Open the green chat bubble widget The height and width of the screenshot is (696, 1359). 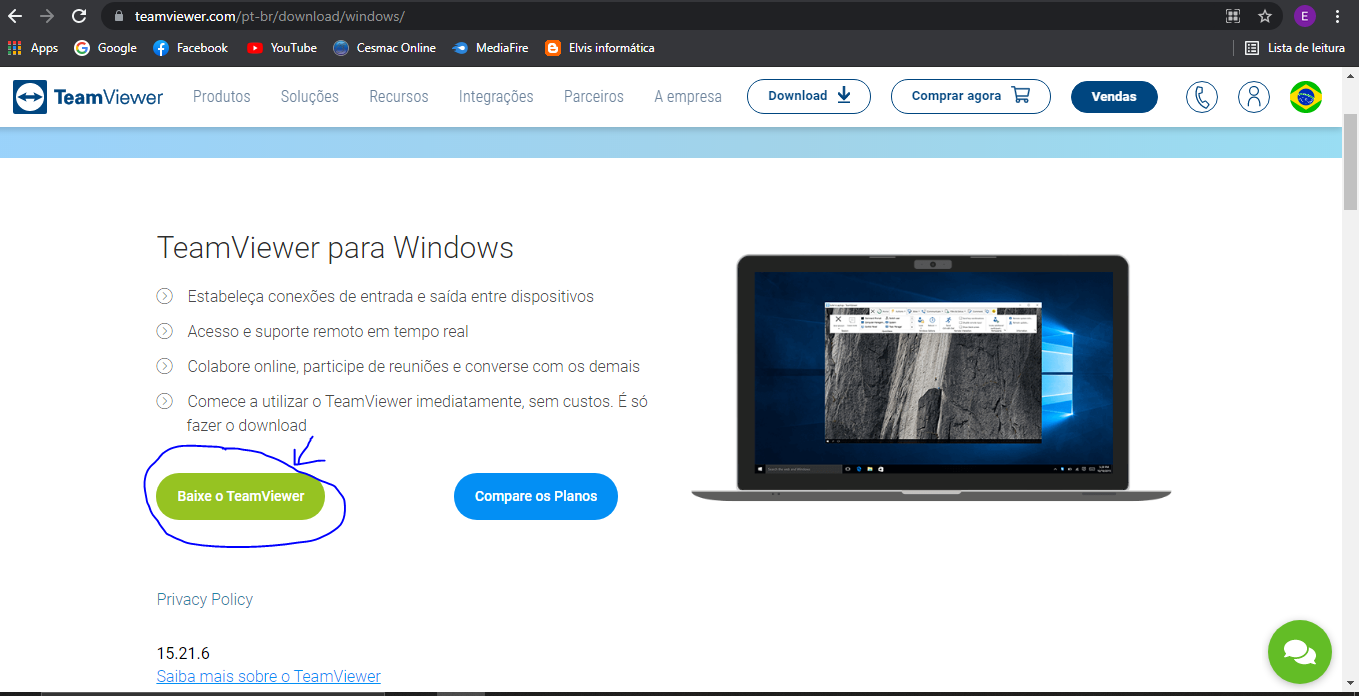(1300, 652)
